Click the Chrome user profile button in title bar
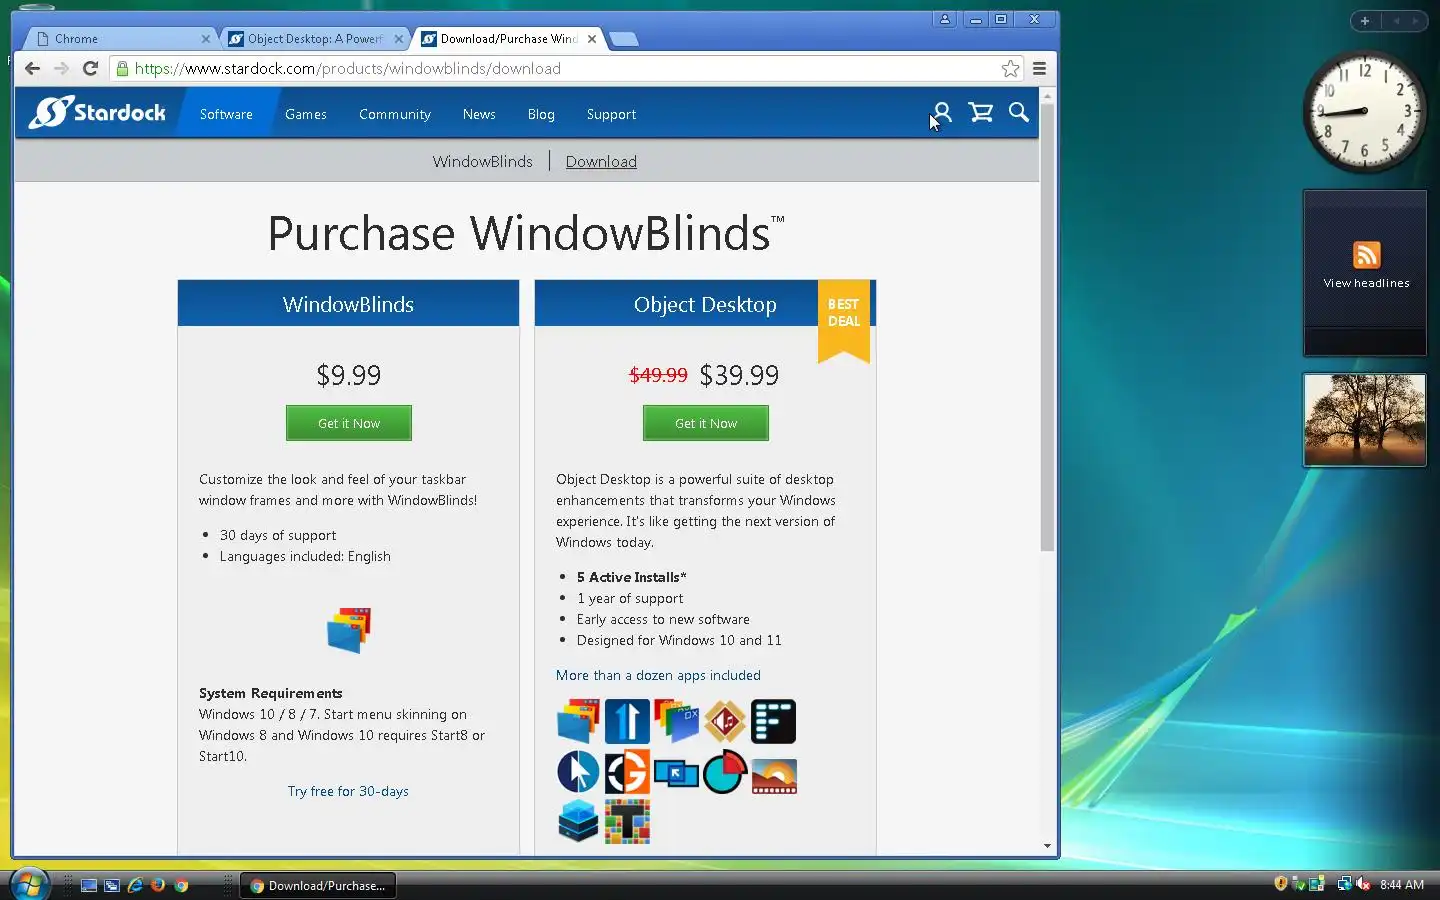The image size is (1440, 900). (x=945, y=19)
